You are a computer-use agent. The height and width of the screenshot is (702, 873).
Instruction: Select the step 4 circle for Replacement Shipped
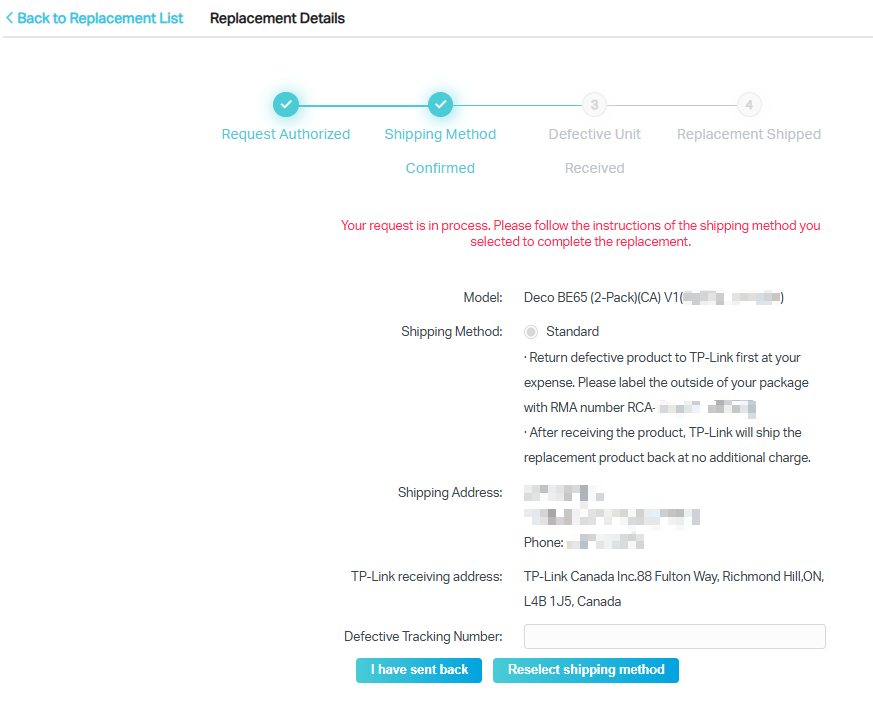tap(749, 104)
